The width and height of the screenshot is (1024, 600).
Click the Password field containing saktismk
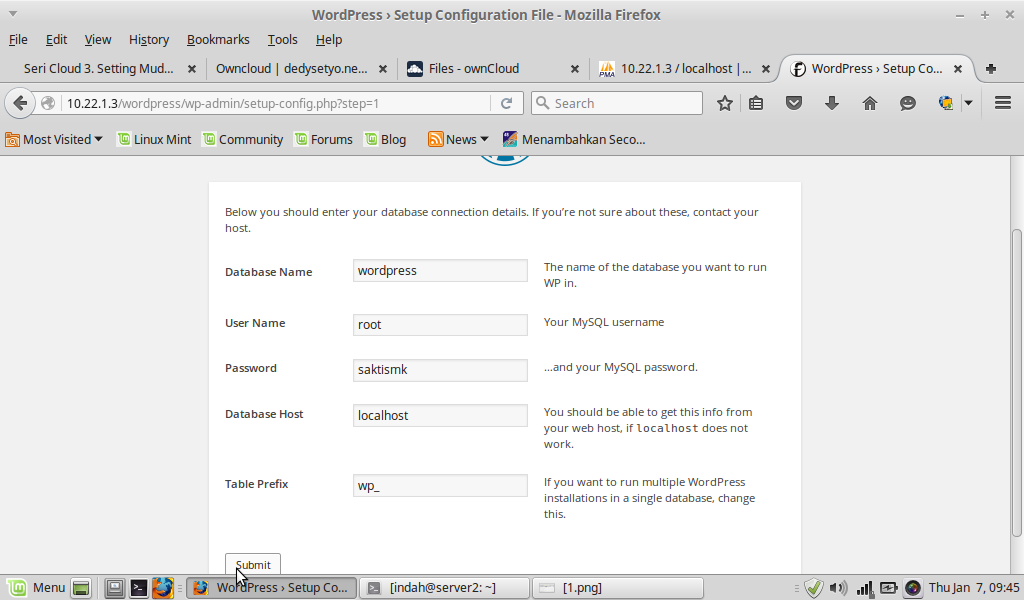point(440,370)
